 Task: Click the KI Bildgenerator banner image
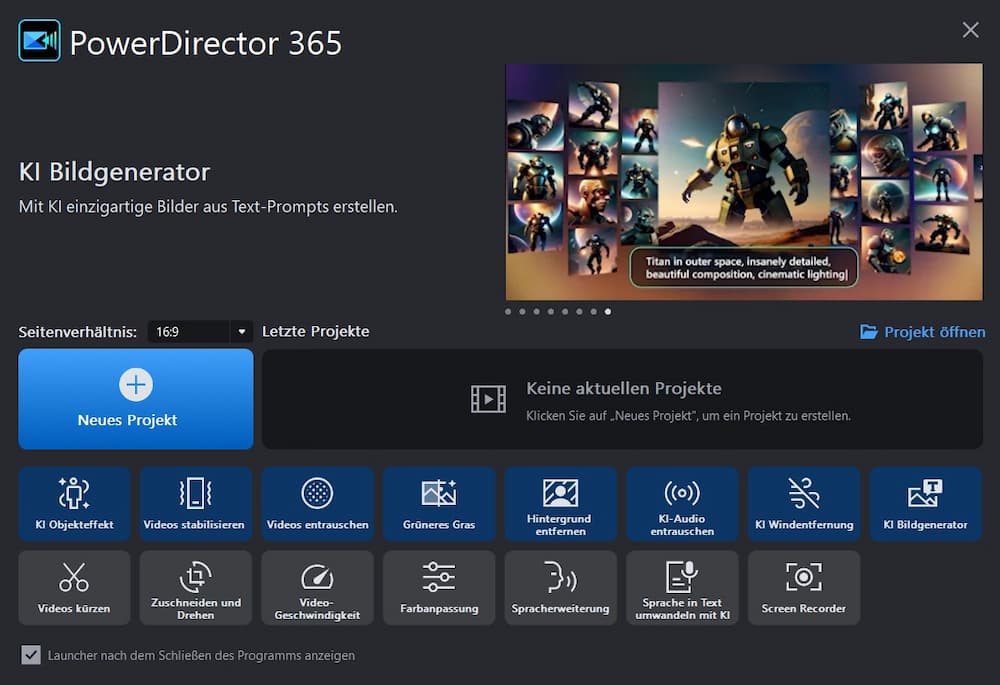point(744,182)
